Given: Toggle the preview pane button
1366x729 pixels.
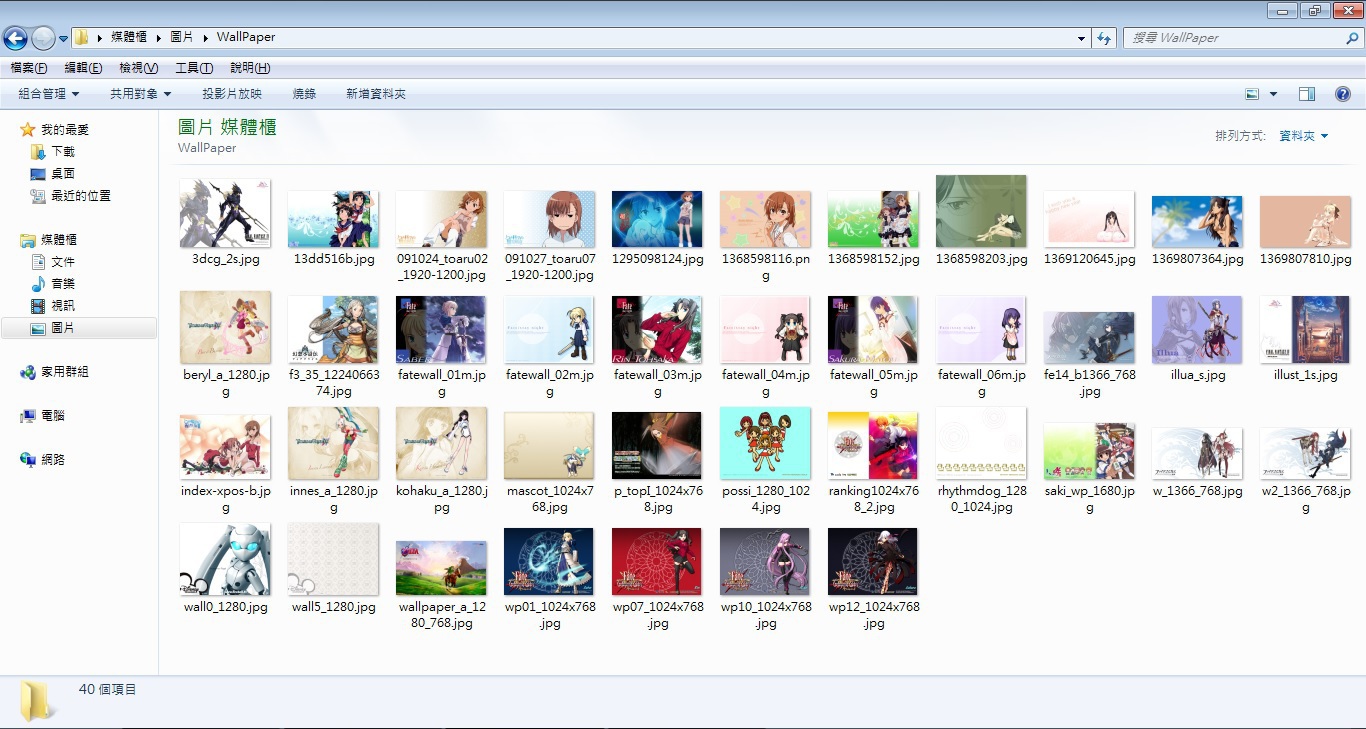Looking at the screenshot, I should click(x=1307, y=94).
